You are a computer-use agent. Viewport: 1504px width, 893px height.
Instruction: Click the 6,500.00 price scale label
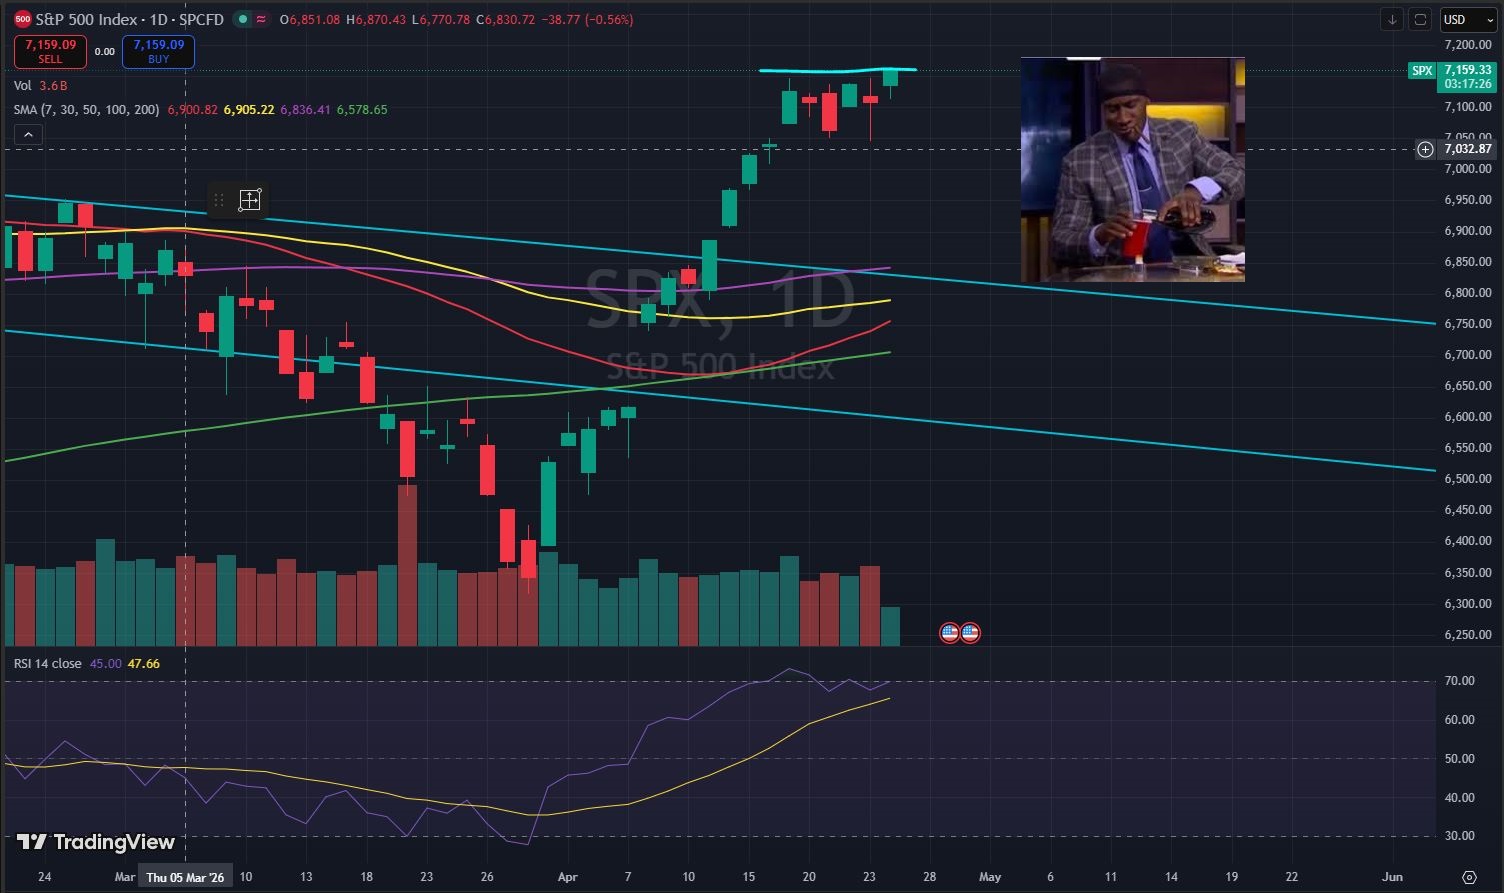coord(1468,479)
